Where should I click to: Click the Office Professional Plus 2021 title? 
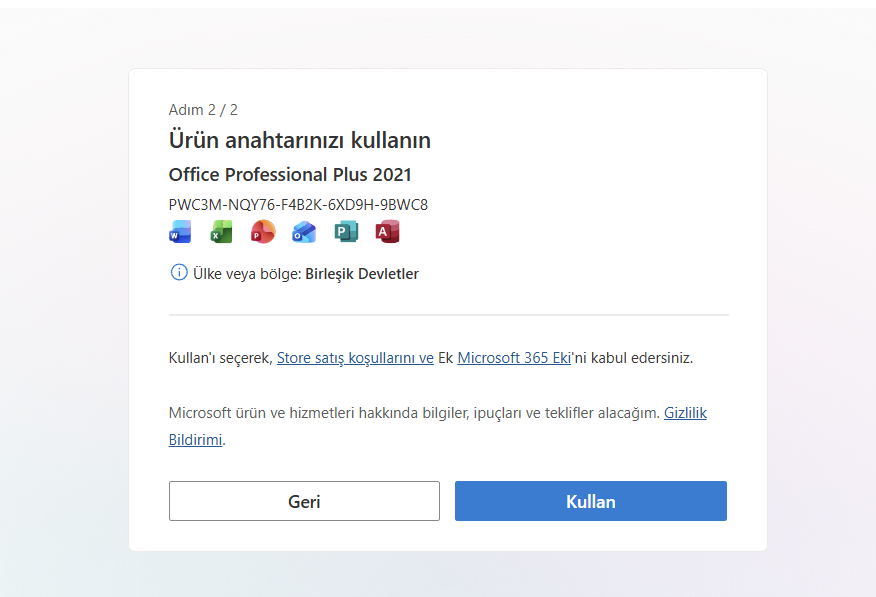pos(290,175)
